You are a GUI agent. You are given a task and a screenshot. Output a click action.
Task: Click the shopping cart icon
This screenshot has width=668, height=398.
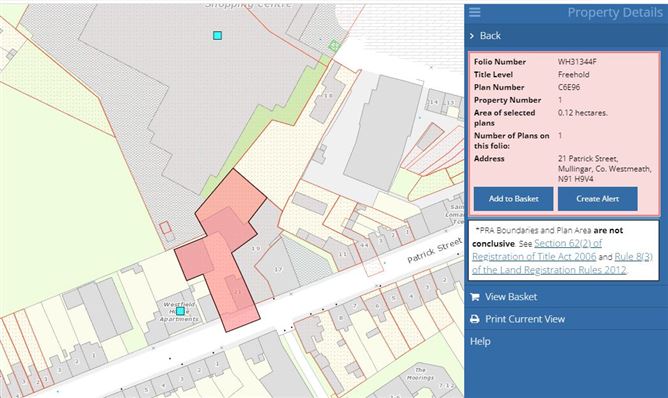click(475, 297)
